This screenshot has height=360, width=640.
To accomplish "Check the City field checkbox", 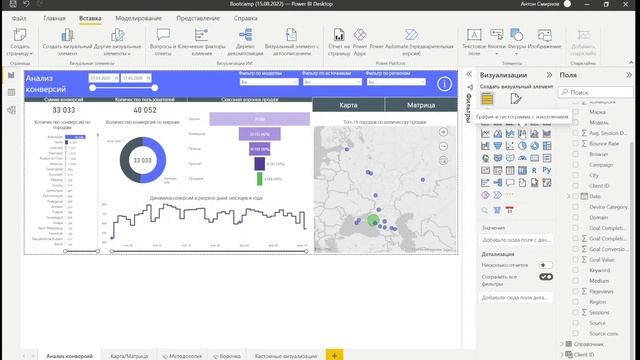I will 576,175.
